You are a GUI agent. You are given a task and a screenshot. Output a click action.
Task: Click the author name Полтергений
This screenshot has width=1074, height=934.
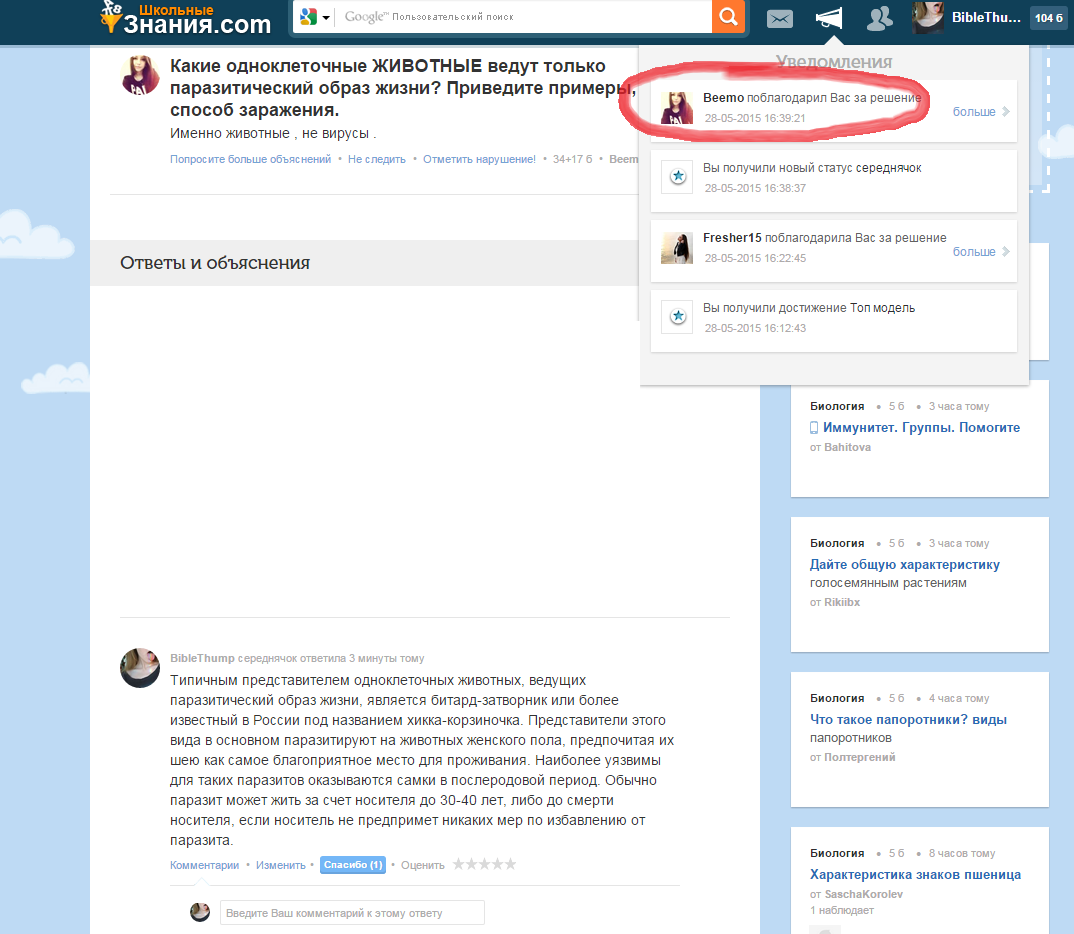860,757
